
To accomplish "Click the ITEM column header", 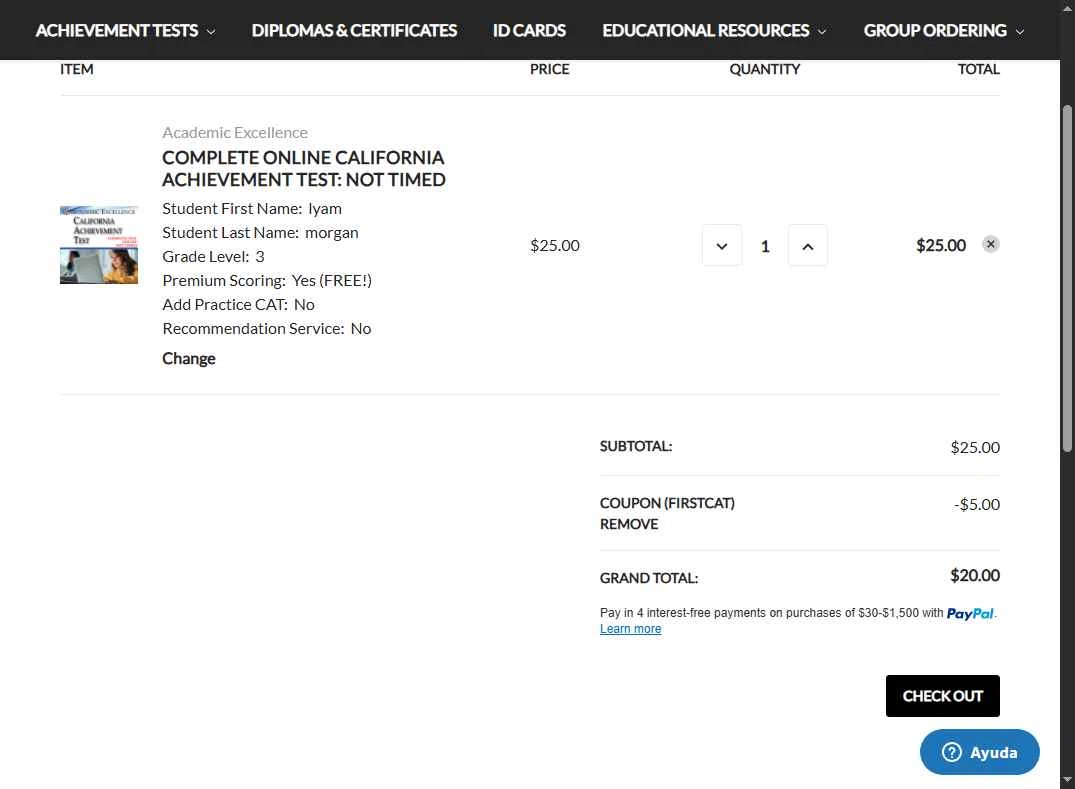I will point(77,69).
